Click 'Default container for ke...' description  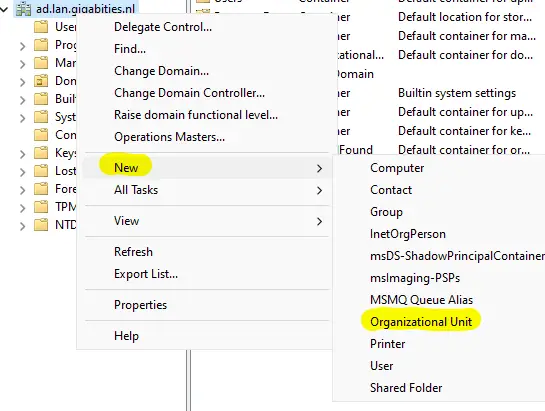click(x=464, y=131)
